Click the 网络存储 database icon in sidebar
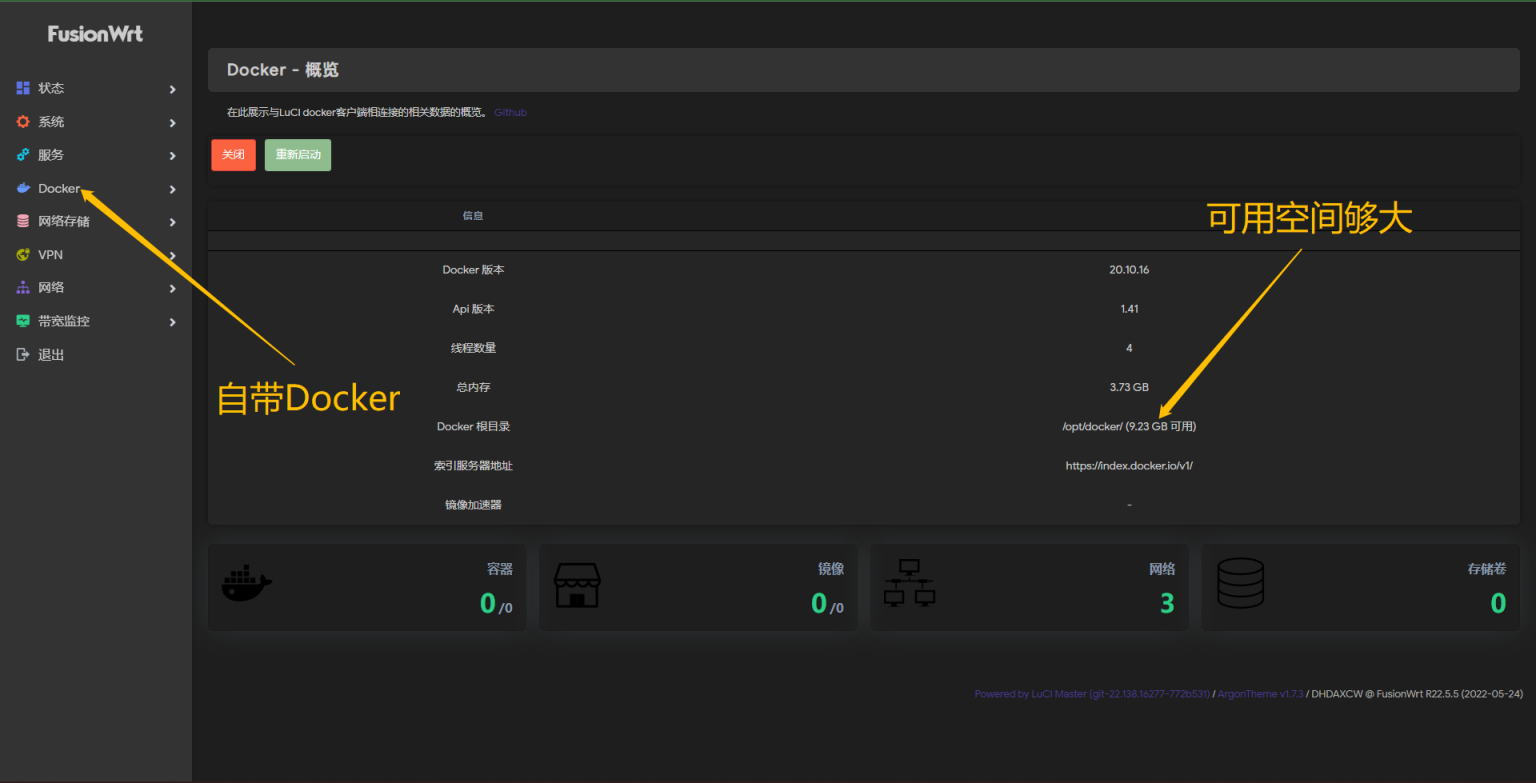The height and width of the screenshot is (783, 1536). pyautogui.click(x=23, y=221)
